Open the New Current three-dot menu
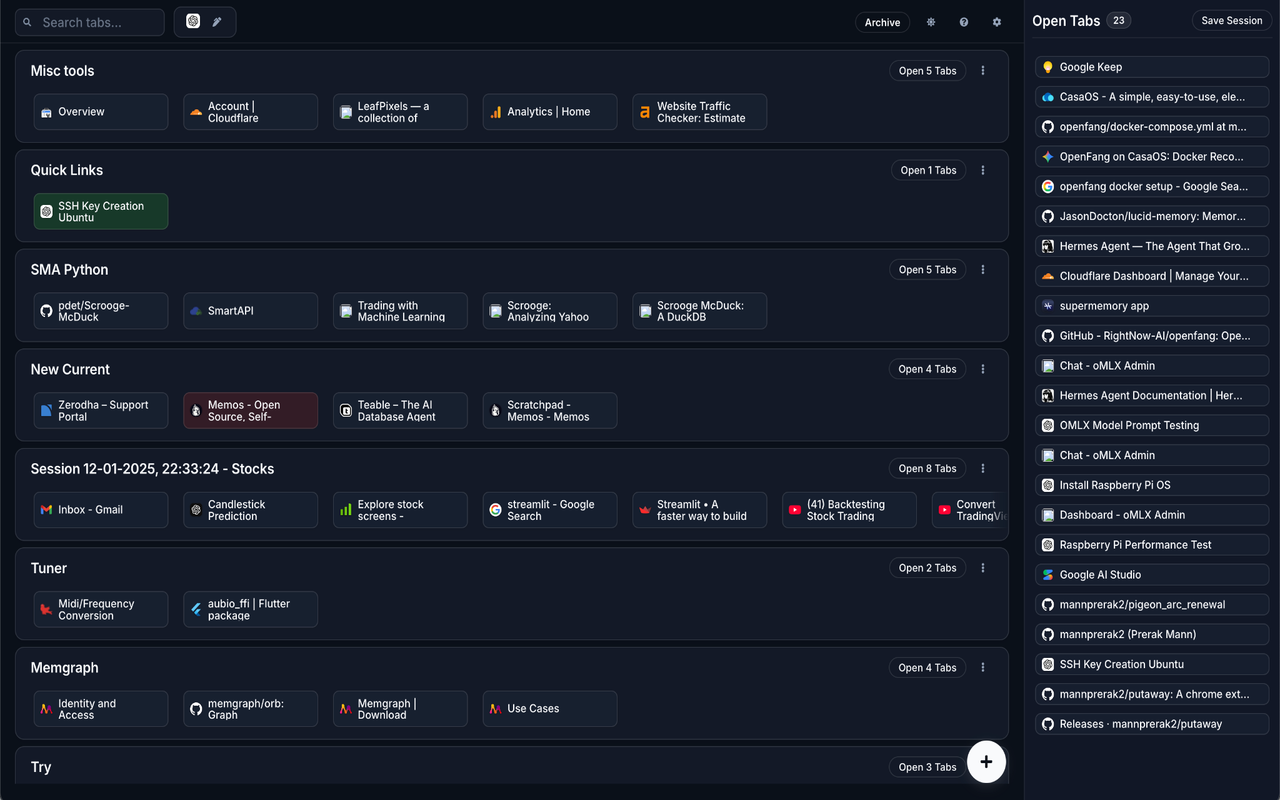The width and height of the screenshot is (1280, 800). [983, 369]
